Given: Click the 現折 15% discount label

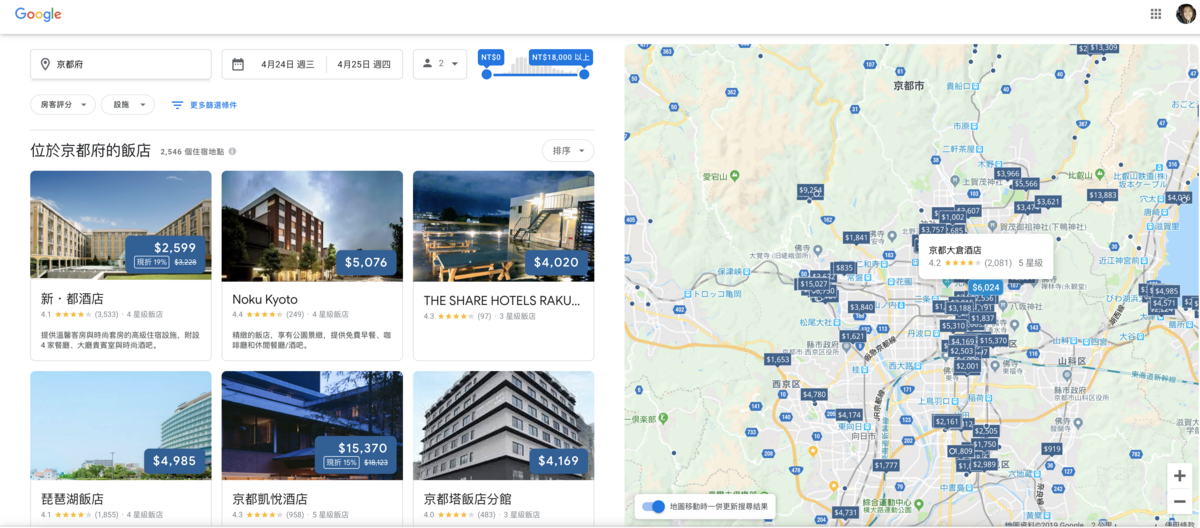Looking at the screenshot, I should pos(343,463).
